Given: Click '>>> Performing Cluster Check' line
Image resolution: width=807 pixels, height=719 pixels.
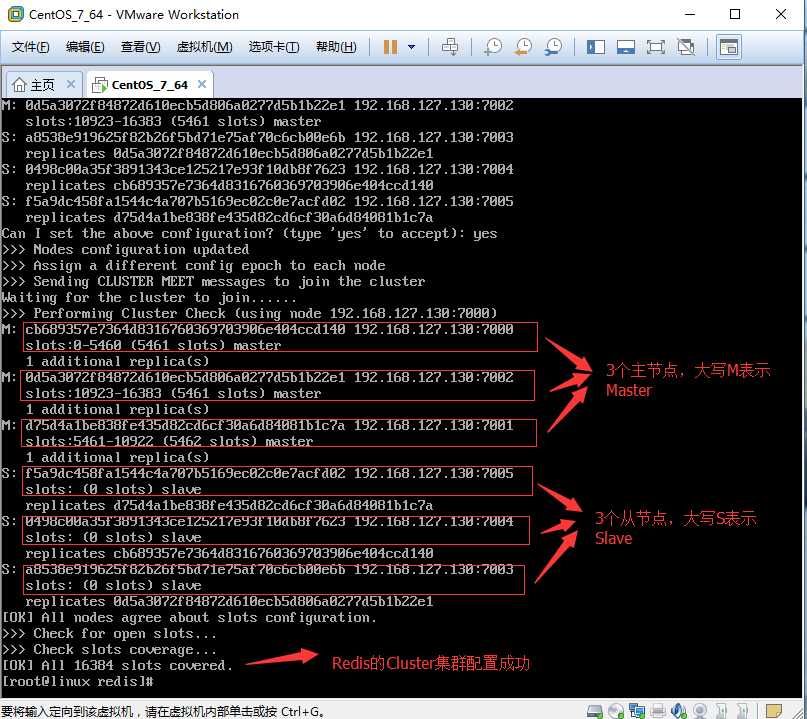Looking at the screenshot, I should (x=249, y=313).
